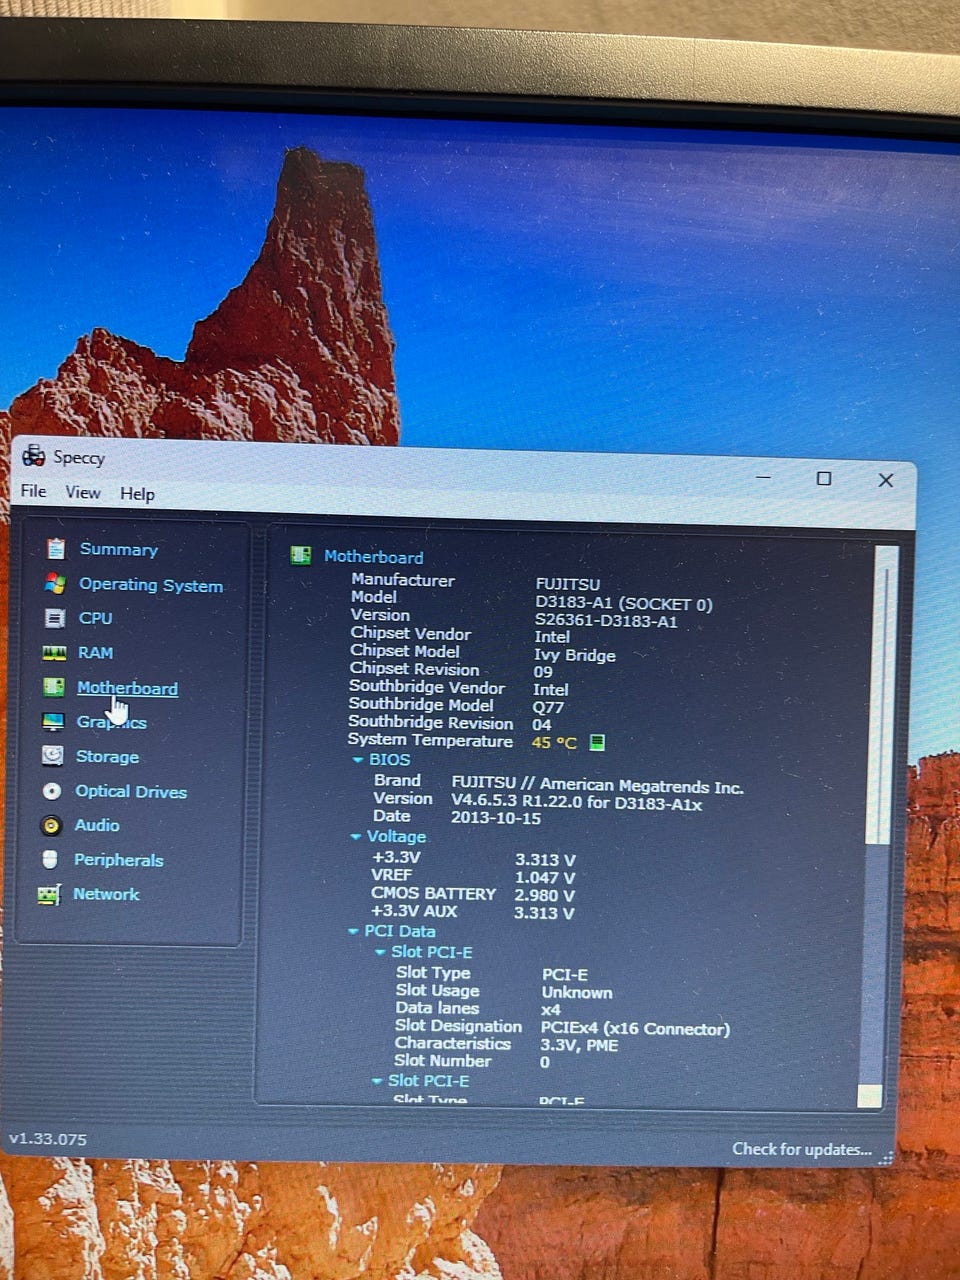Viewport: 960px width, 1280px height.
Task: Click the CPU chip icon
Action: (x=55, y=618)
